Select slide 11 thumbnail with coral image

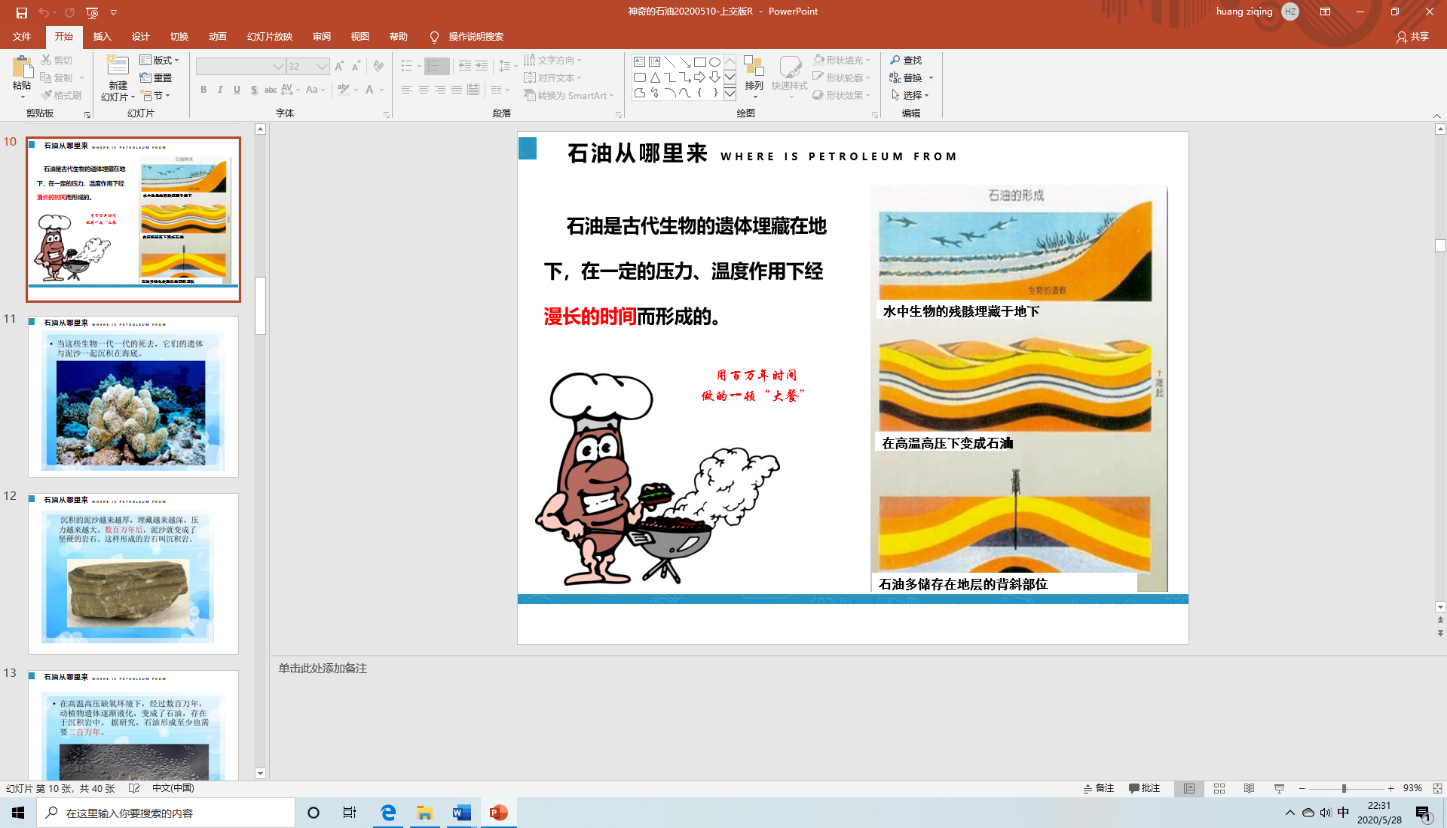pos(133,397)
